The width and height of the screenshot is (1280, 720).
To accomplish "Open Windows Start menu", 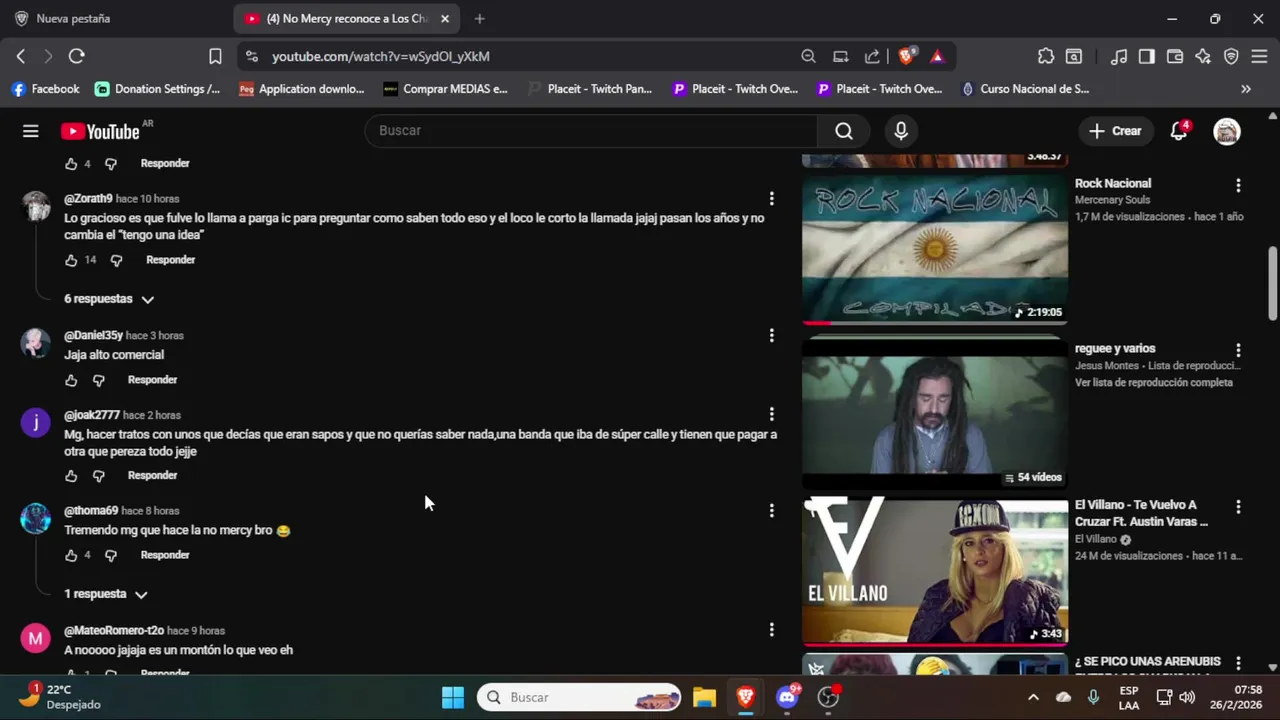I will coord(453,697).
